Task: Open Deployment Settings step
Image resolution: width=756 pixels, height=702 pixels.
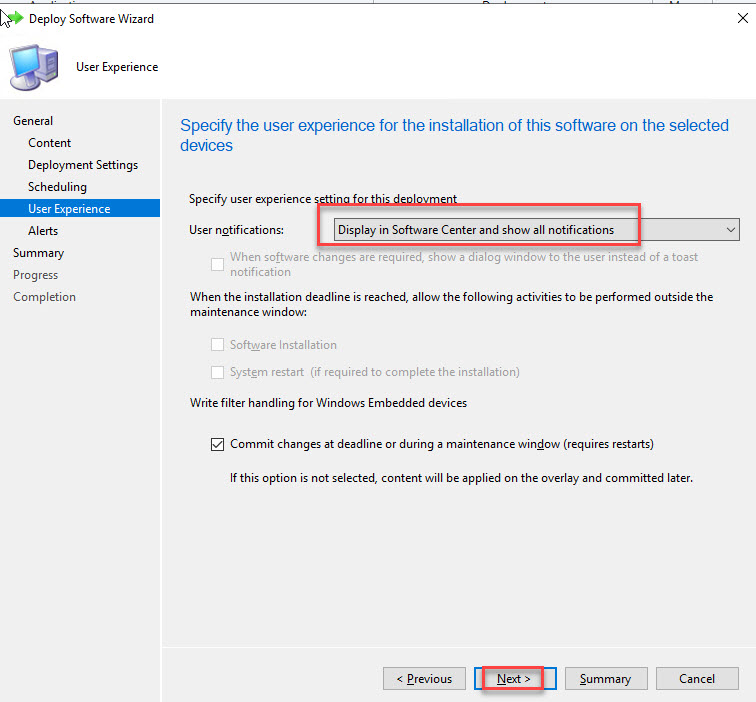Action: (x=83, y=165)
